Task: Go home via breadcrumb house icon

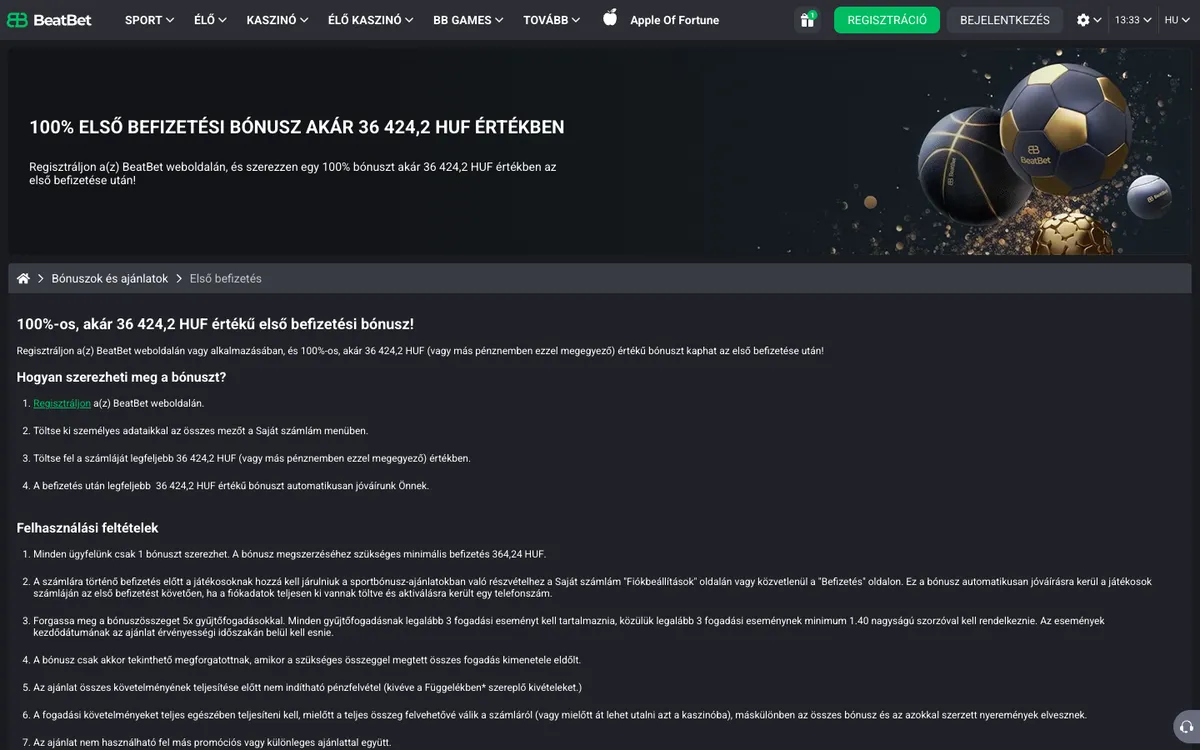Action: (23, 278)
